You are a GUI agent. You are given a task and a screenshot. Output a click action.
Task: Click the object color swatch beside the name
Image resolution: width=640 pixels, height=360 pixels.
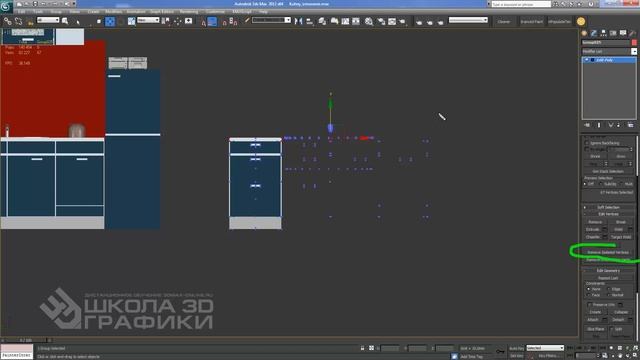click(x=634, y=42)
